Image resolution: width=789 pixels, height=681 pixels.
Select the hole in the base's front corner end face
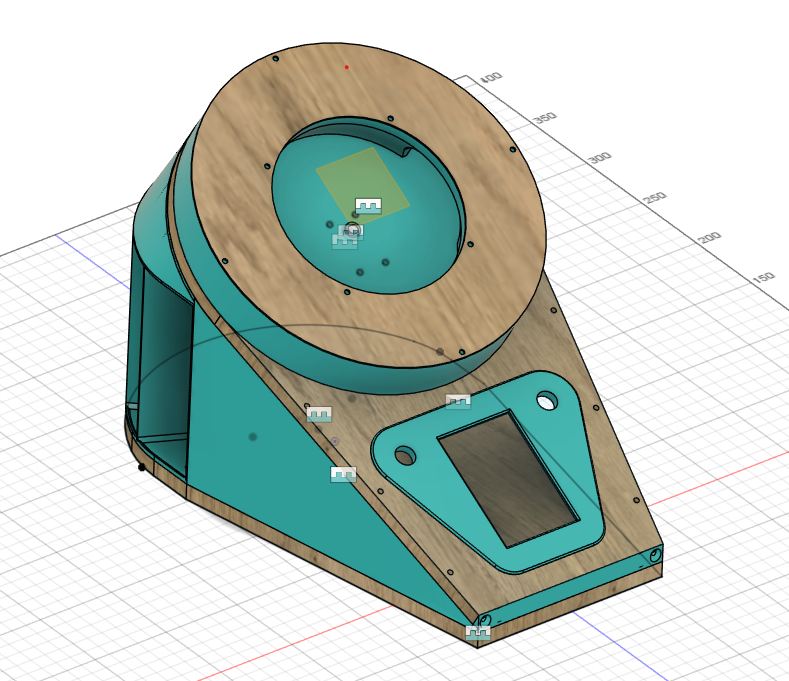point(485,620)
